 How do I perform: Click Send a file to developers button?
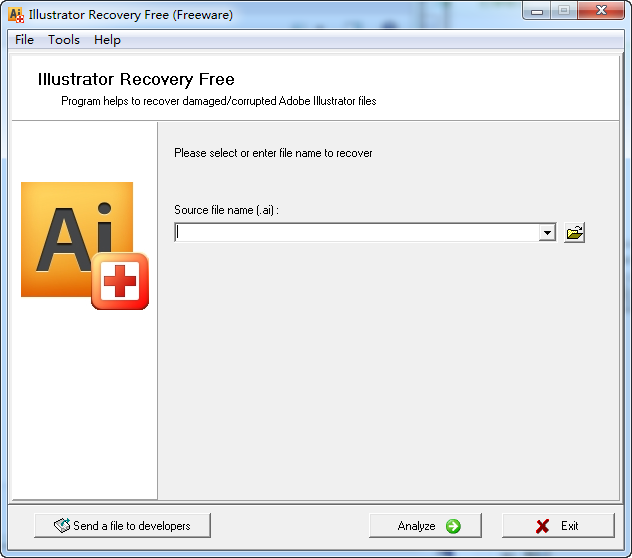[x=123, y=525]
